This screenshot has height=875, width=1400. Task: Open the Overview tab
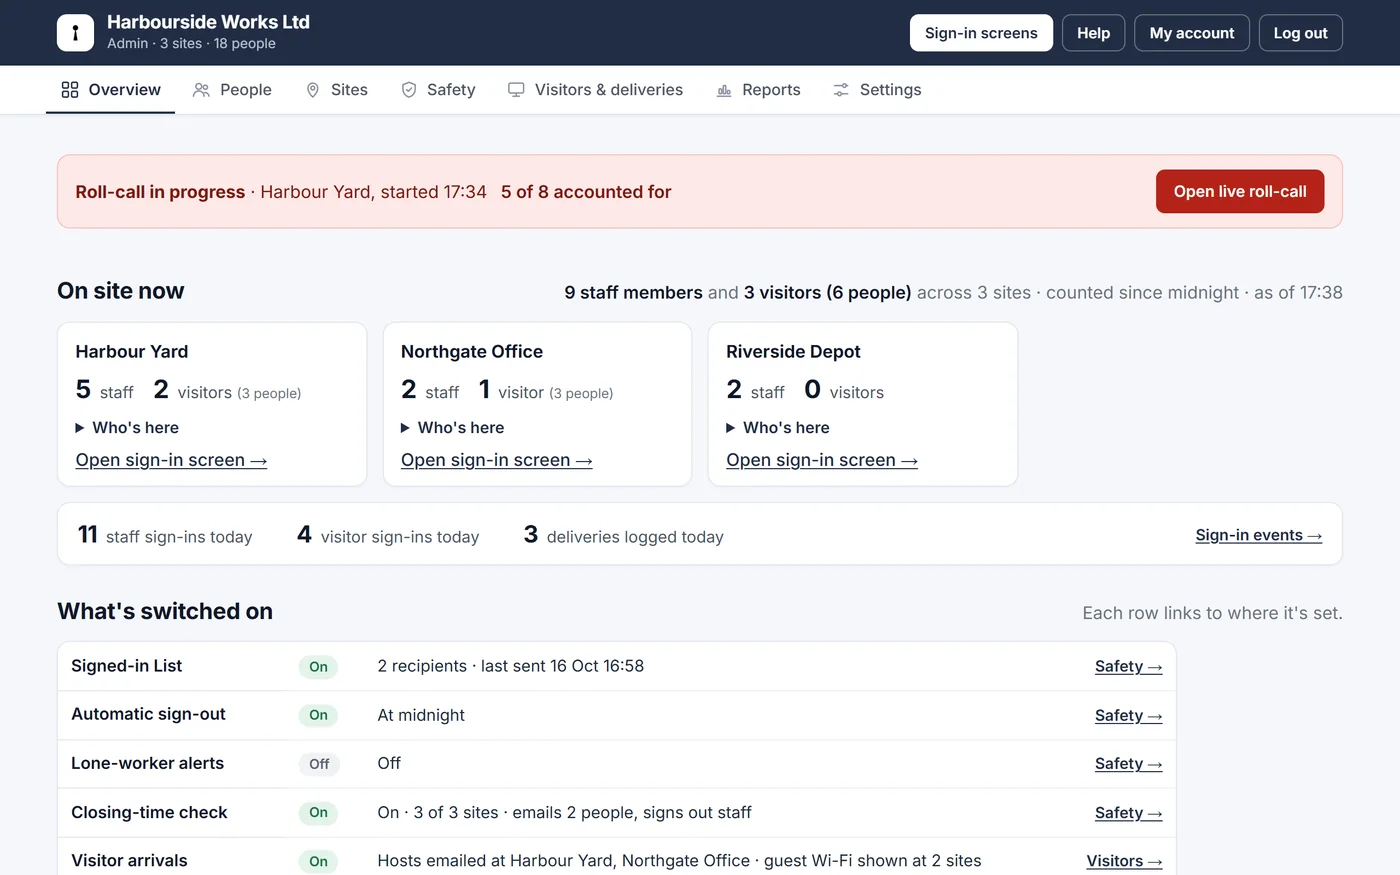(x=111, y=90)
